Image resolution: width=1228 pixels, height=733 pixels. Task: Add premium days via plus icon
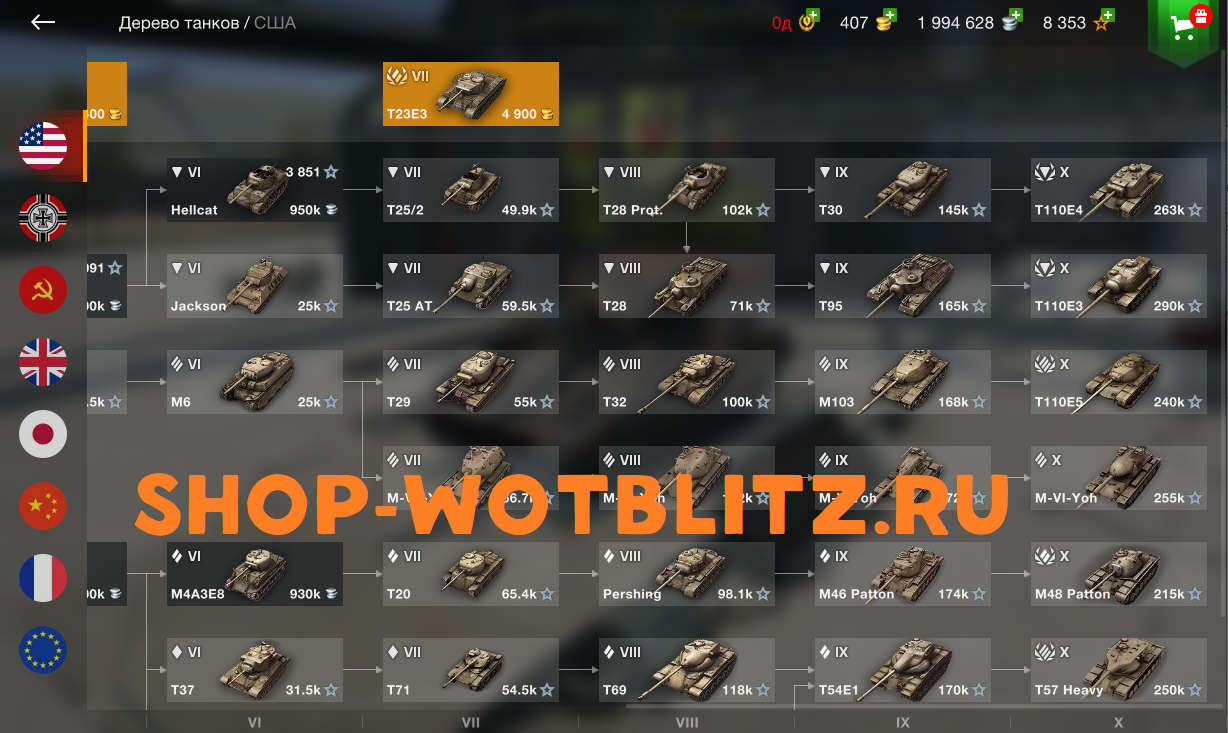(813, 16)
